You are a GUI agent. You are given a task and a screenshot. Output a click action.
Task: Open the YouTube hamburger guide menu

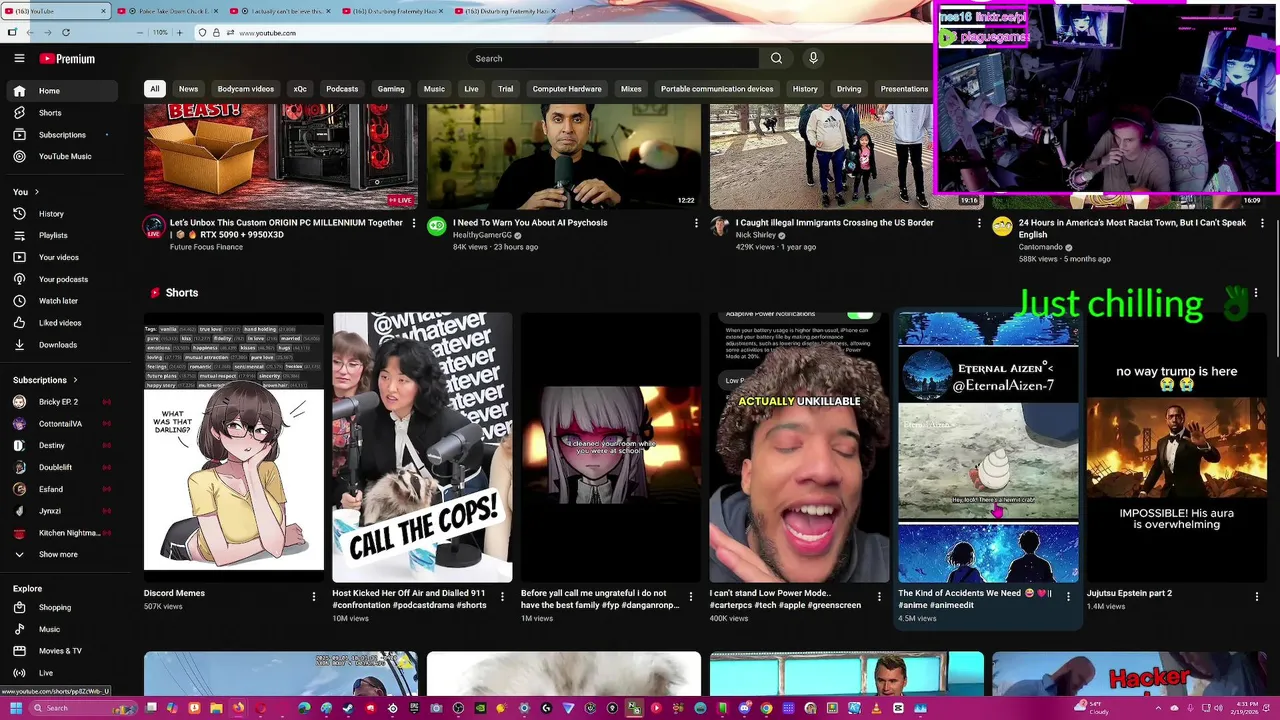click(19, 59)
